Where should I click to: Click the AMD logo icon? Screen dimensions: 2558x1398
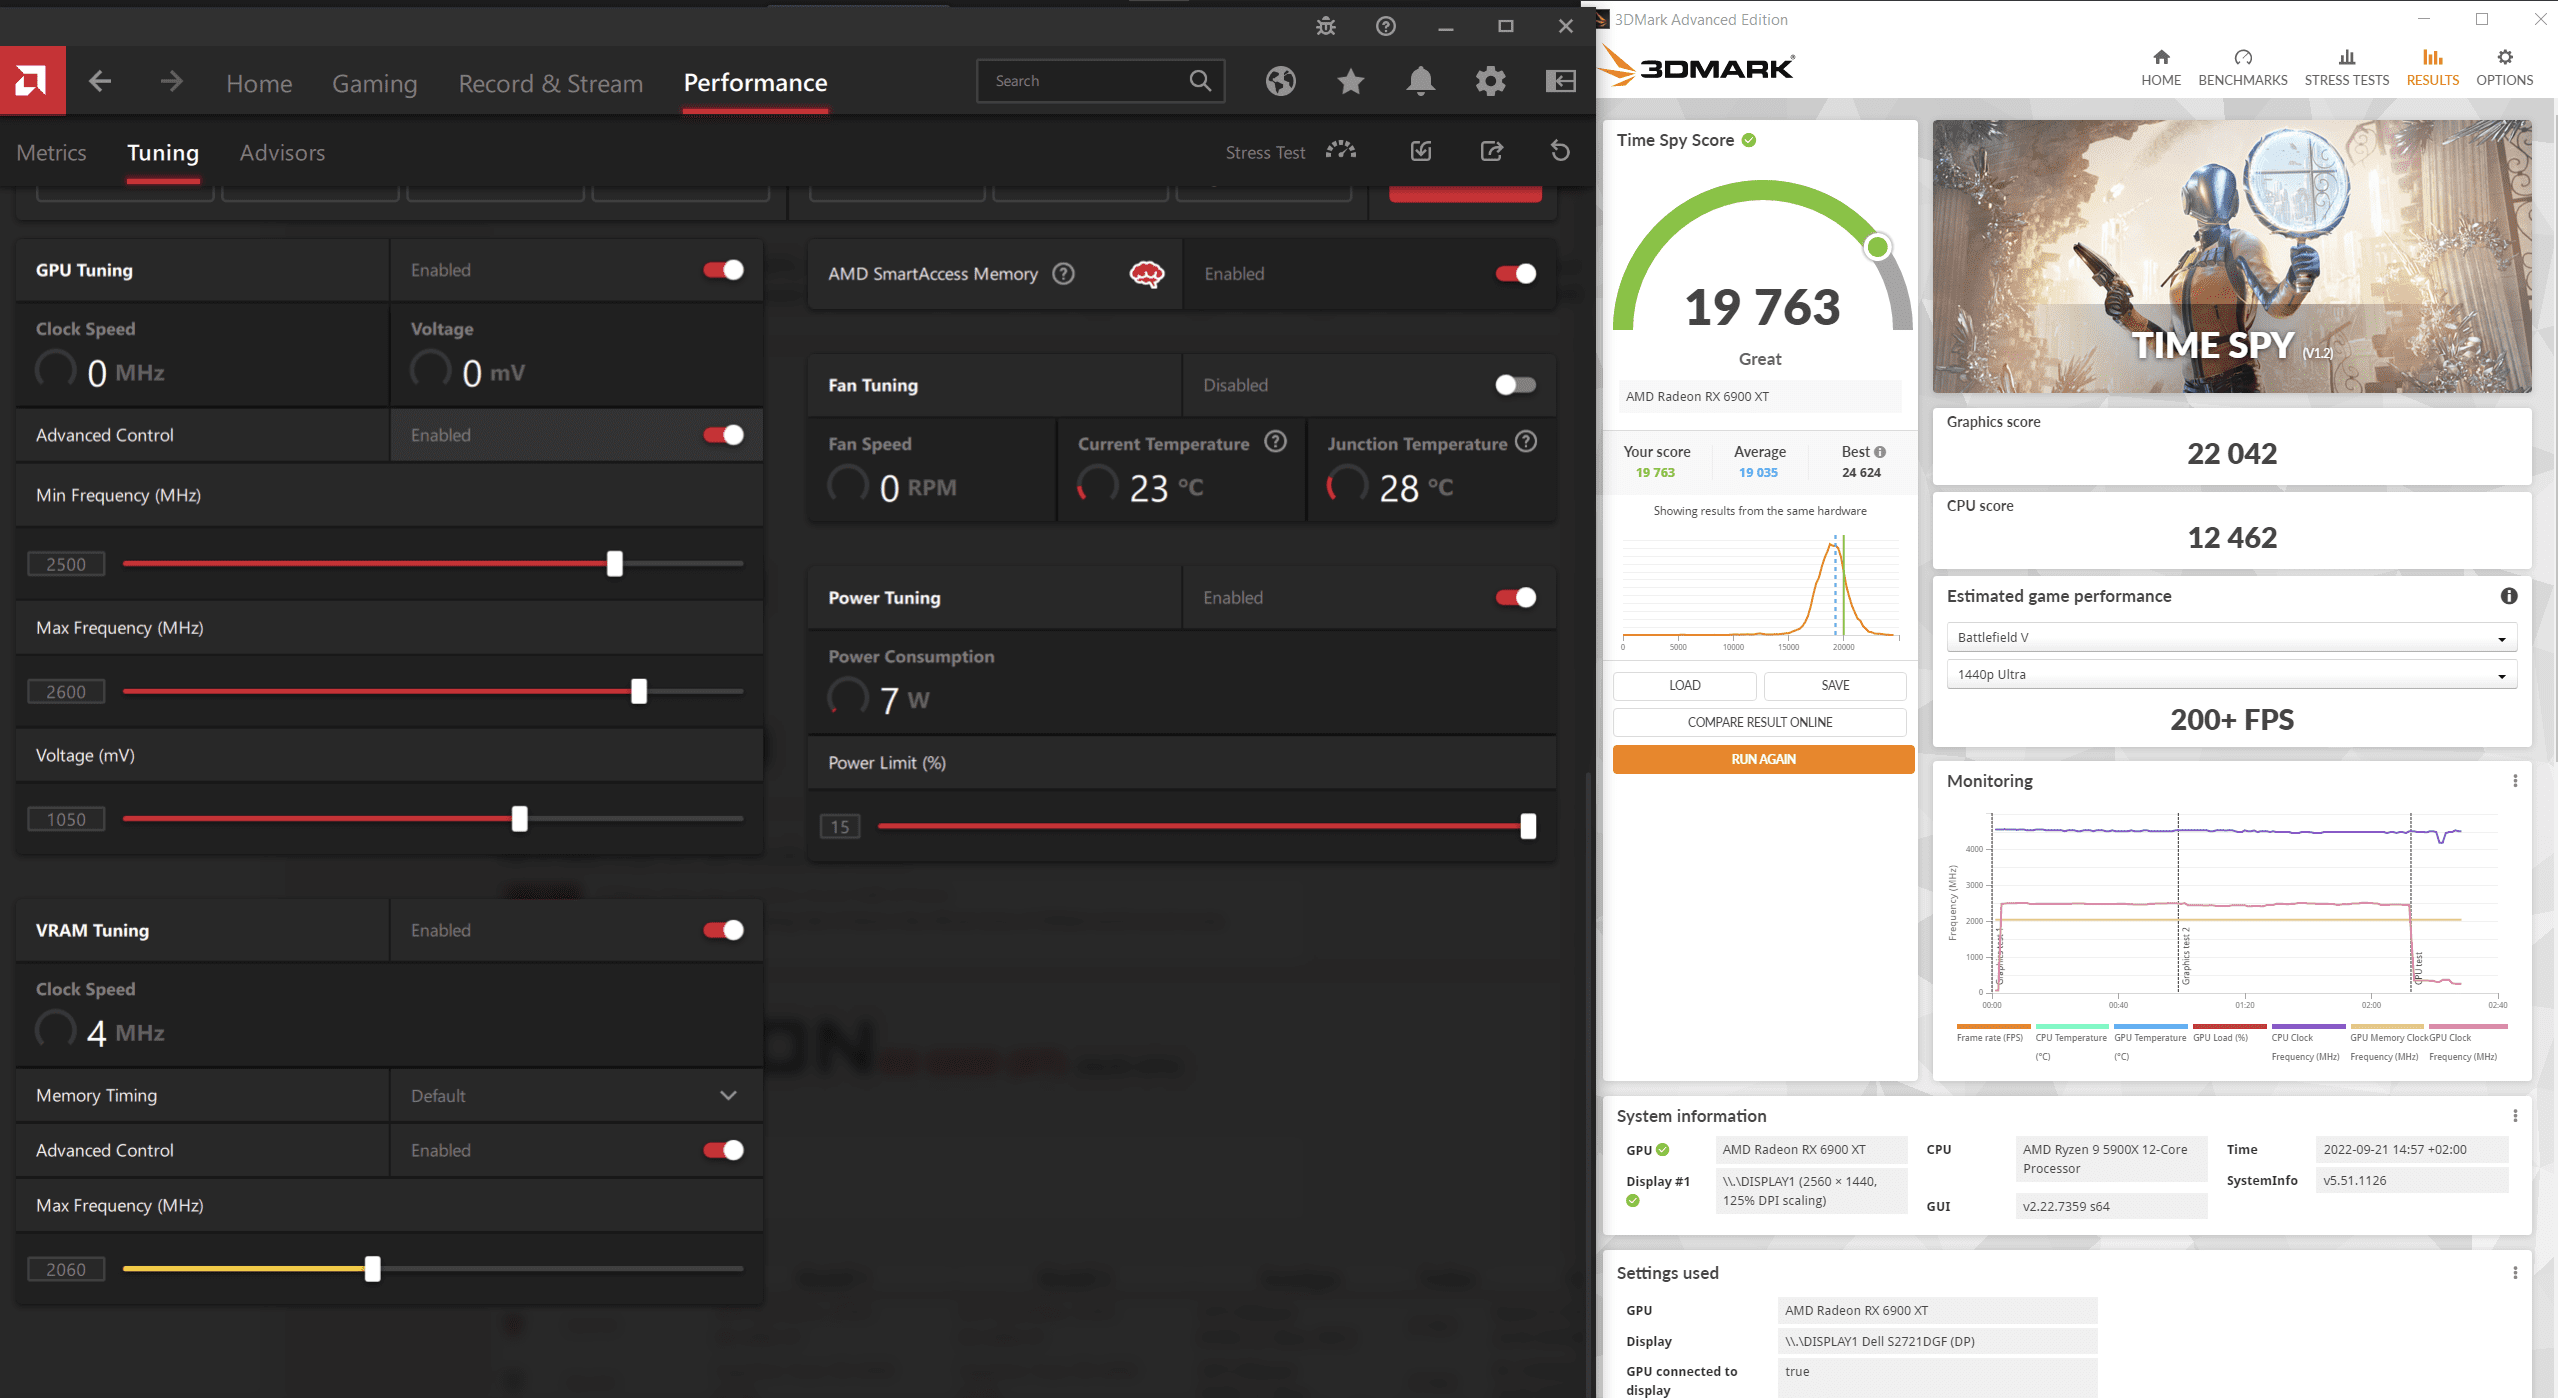(x=32, y=81)
